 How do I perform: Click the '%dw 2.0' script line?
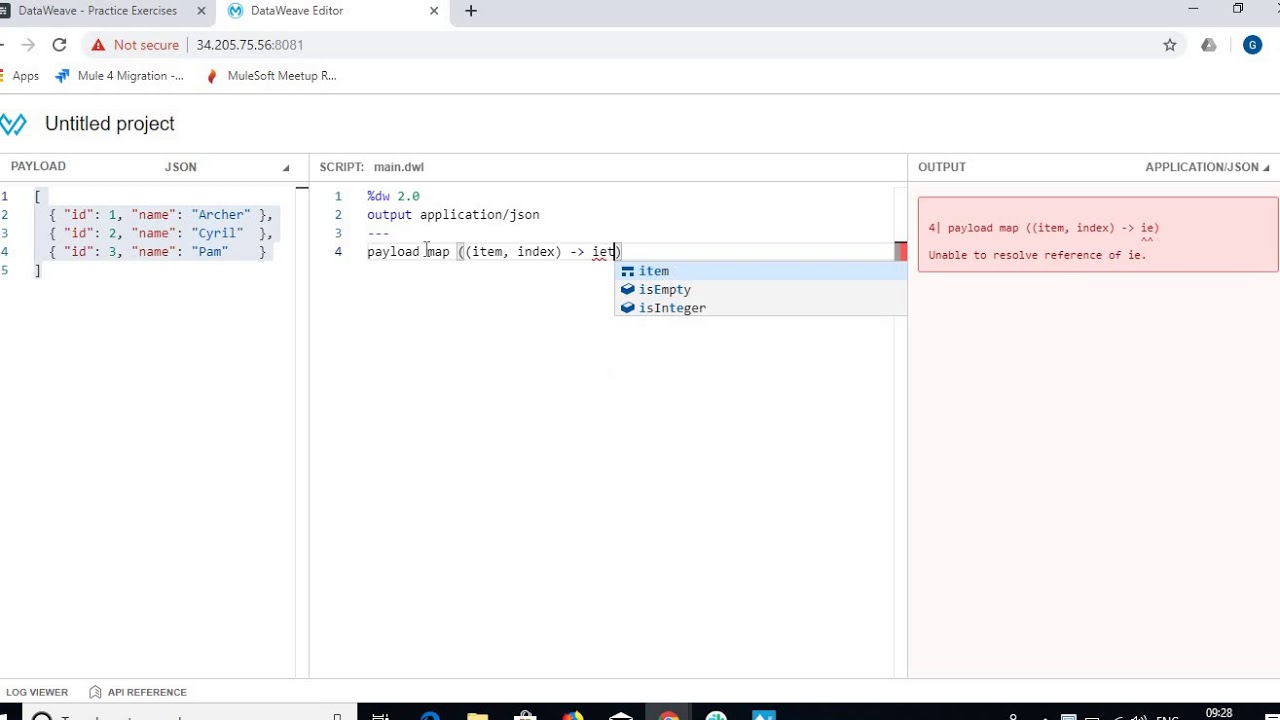pos(393,196)
